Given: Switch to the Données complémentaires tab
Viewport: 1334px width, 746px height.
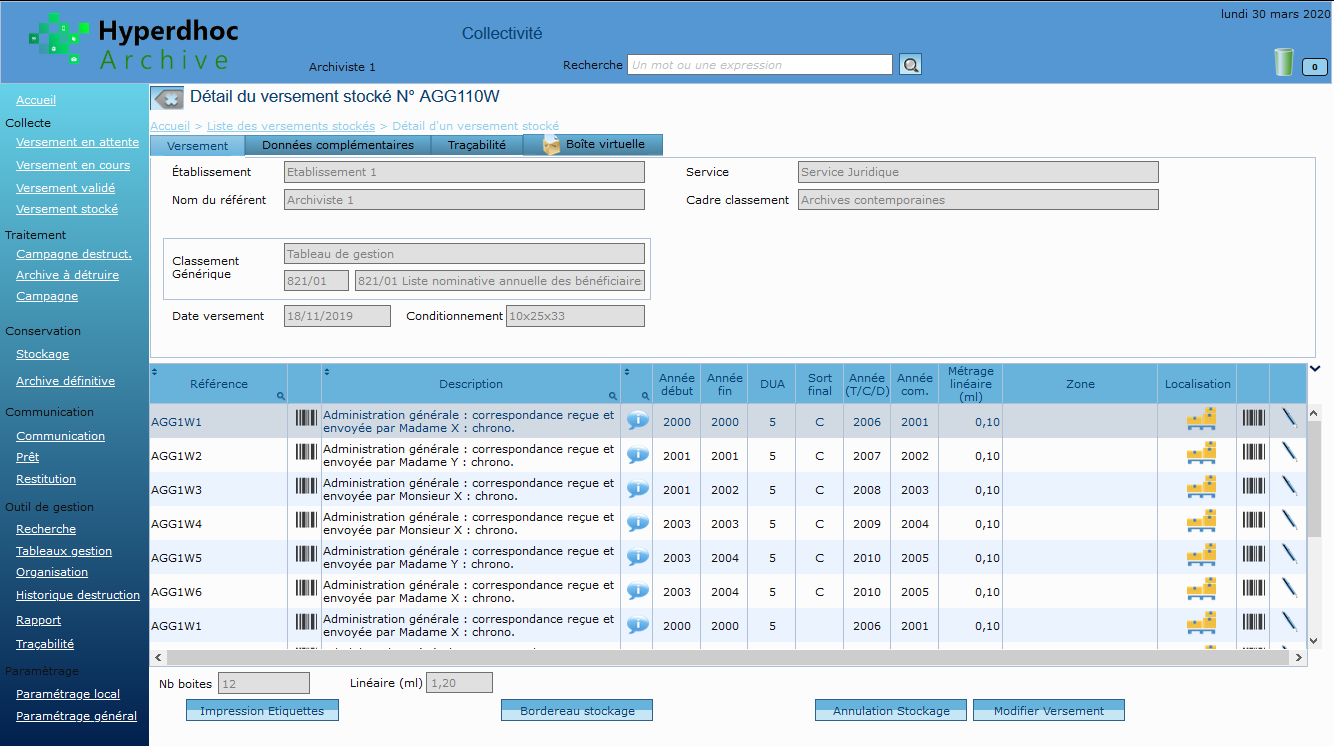Looking at the screenshot, I should click(338, 145).
